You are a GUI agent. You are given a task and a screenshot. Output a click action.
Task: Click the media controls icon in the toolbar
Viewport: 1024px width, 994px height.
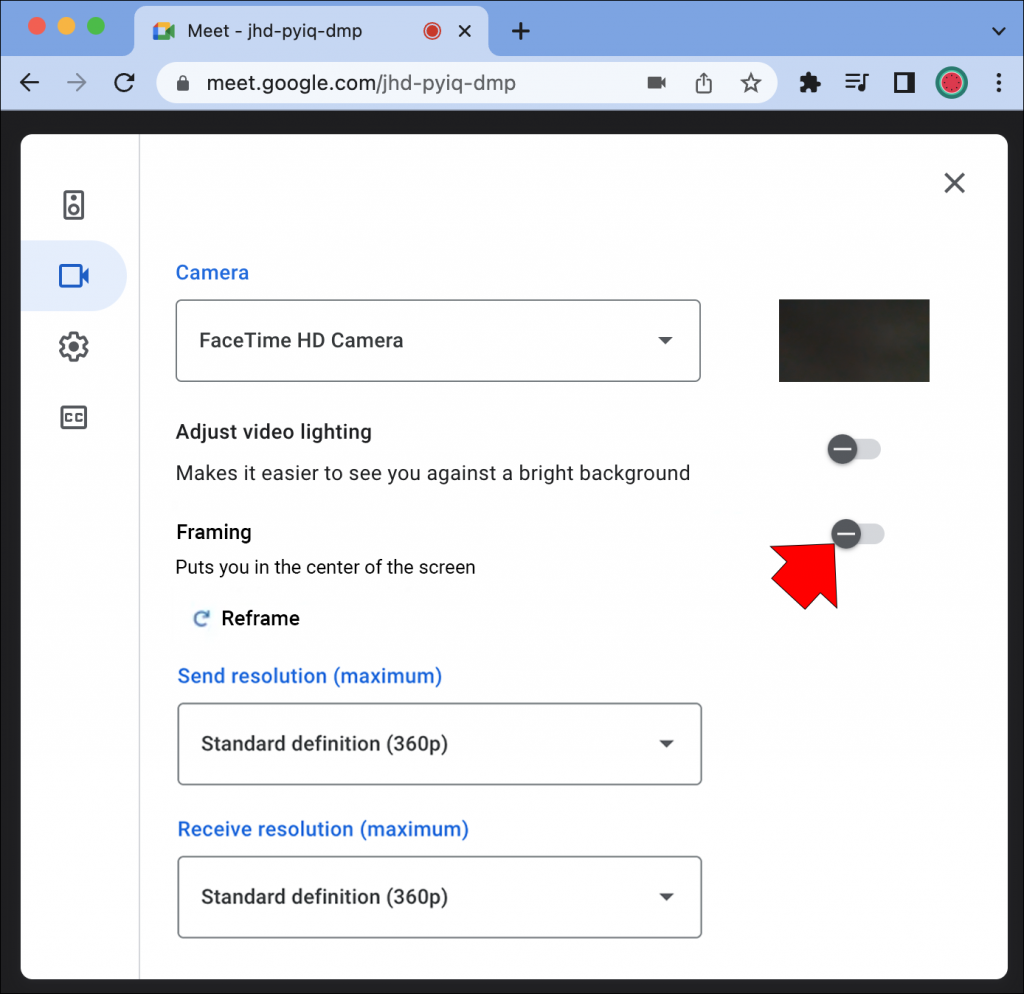pyautogui.click(x=857, y=83)
